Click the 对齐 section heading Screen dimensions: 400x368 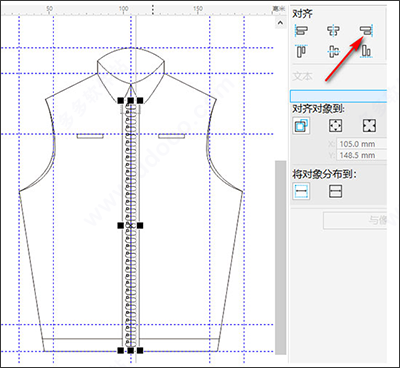(303, 14)
